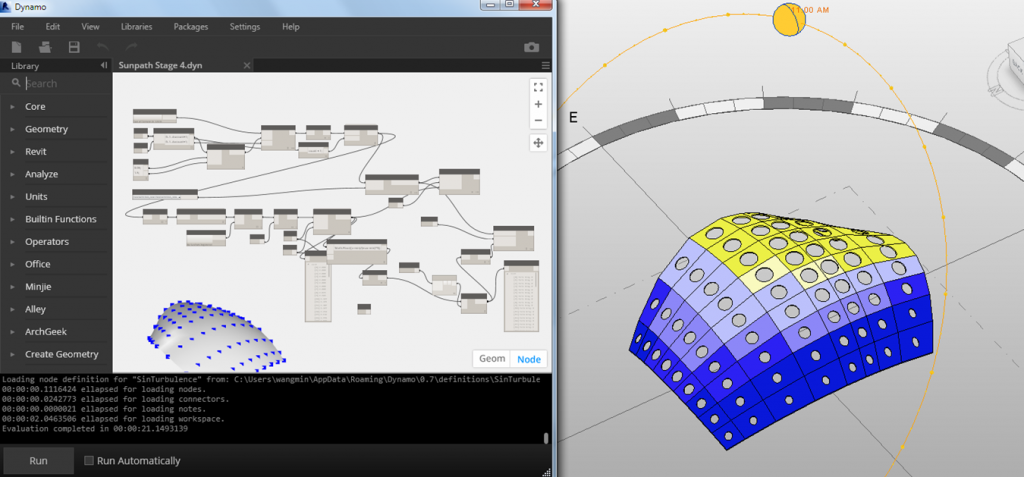Screen dimensions: 1024x477
Task: Expand the Core library category
Action: tap(35, 106)
